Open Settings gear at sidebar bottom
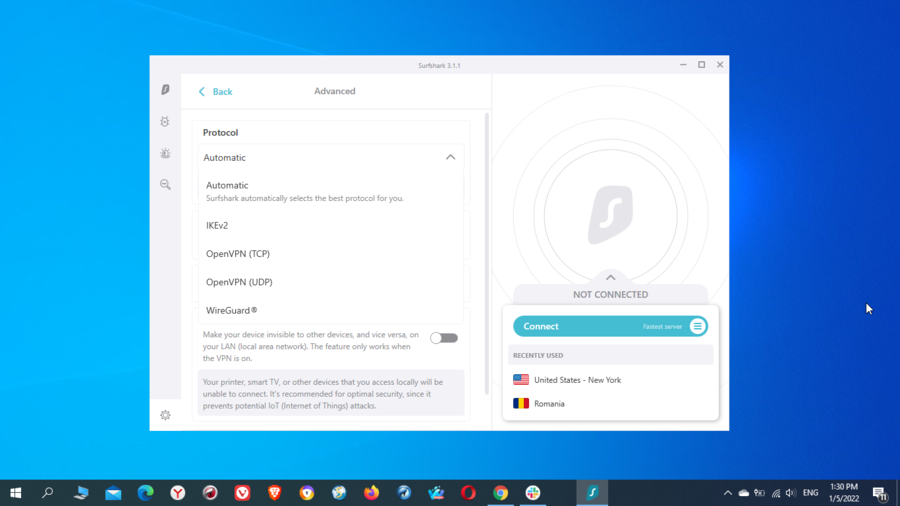 (x=165, y=415)
